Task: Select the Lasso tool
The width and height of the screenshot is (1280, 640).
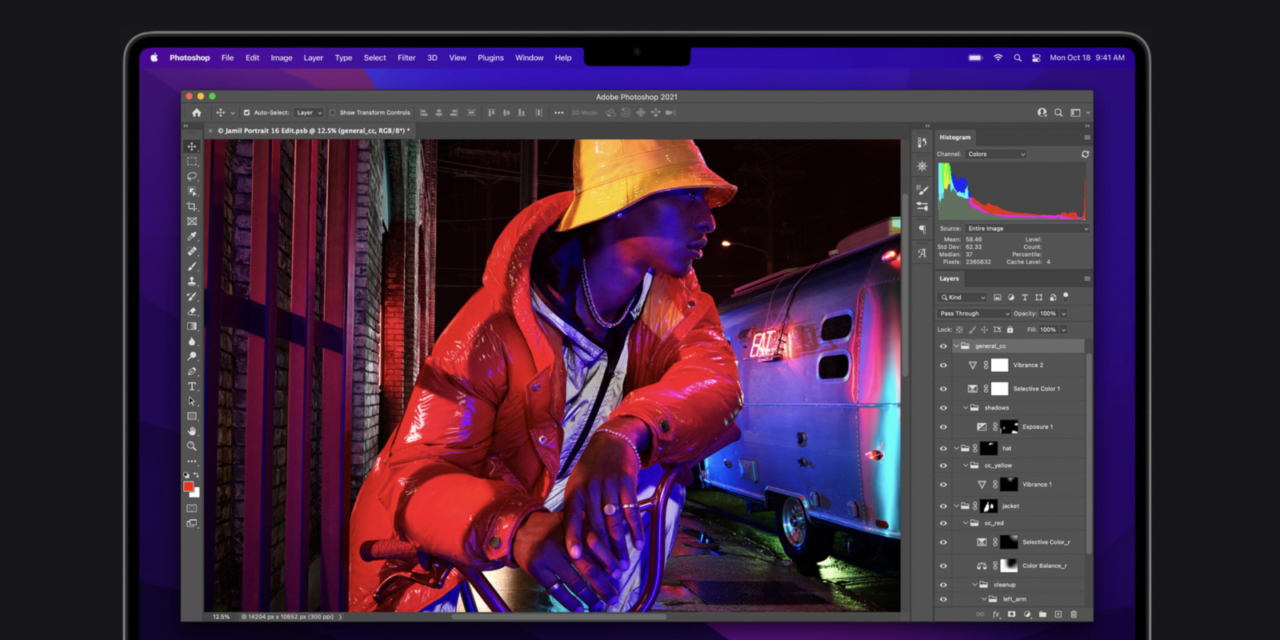Action: point(192,176)
